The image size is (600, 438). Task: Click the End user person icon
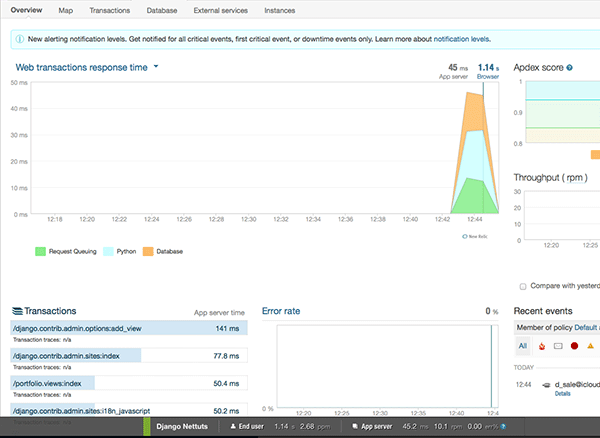(233, 426)
